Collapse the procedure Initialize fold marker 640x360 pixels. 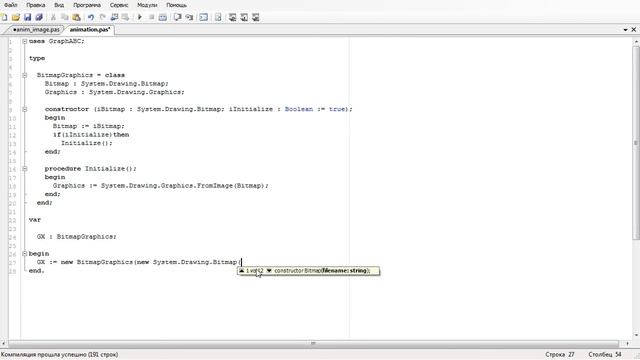(25, 169)
